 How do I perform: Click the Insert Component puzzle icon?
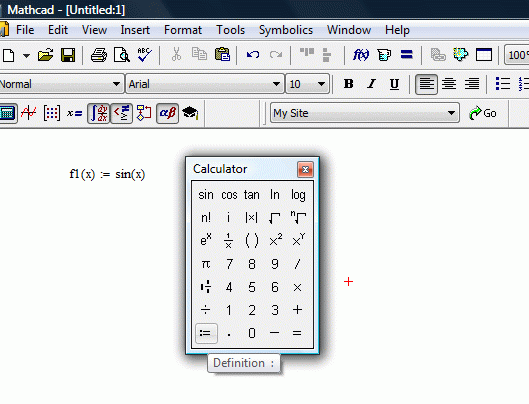tap(461, 54)
